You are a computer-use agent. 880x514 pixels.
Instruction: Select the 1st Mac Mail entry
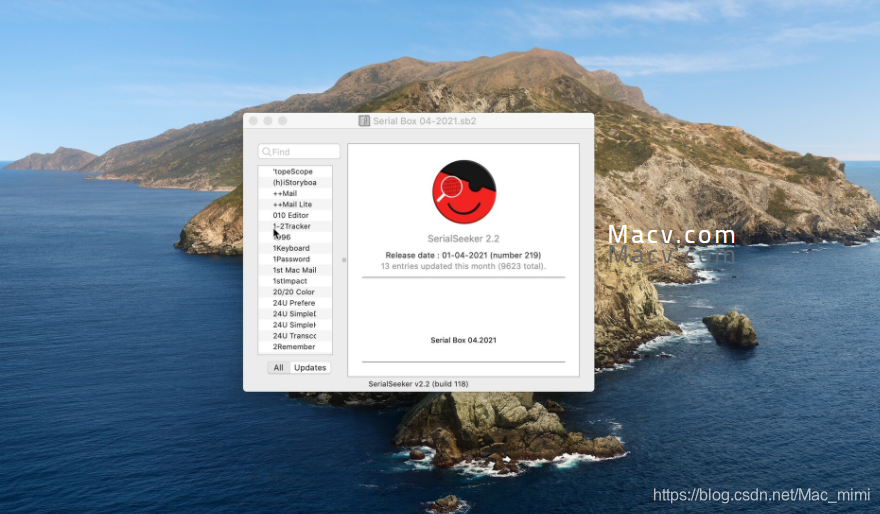[x=295, y=270]
